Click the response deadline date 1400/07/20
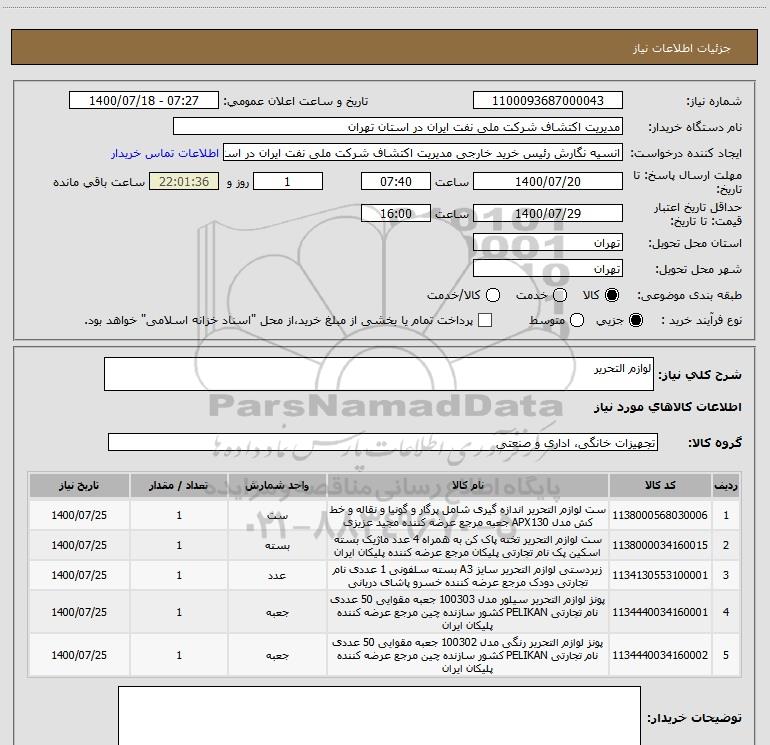This screenshot has height=745, width=770. [x=548, y=181]
